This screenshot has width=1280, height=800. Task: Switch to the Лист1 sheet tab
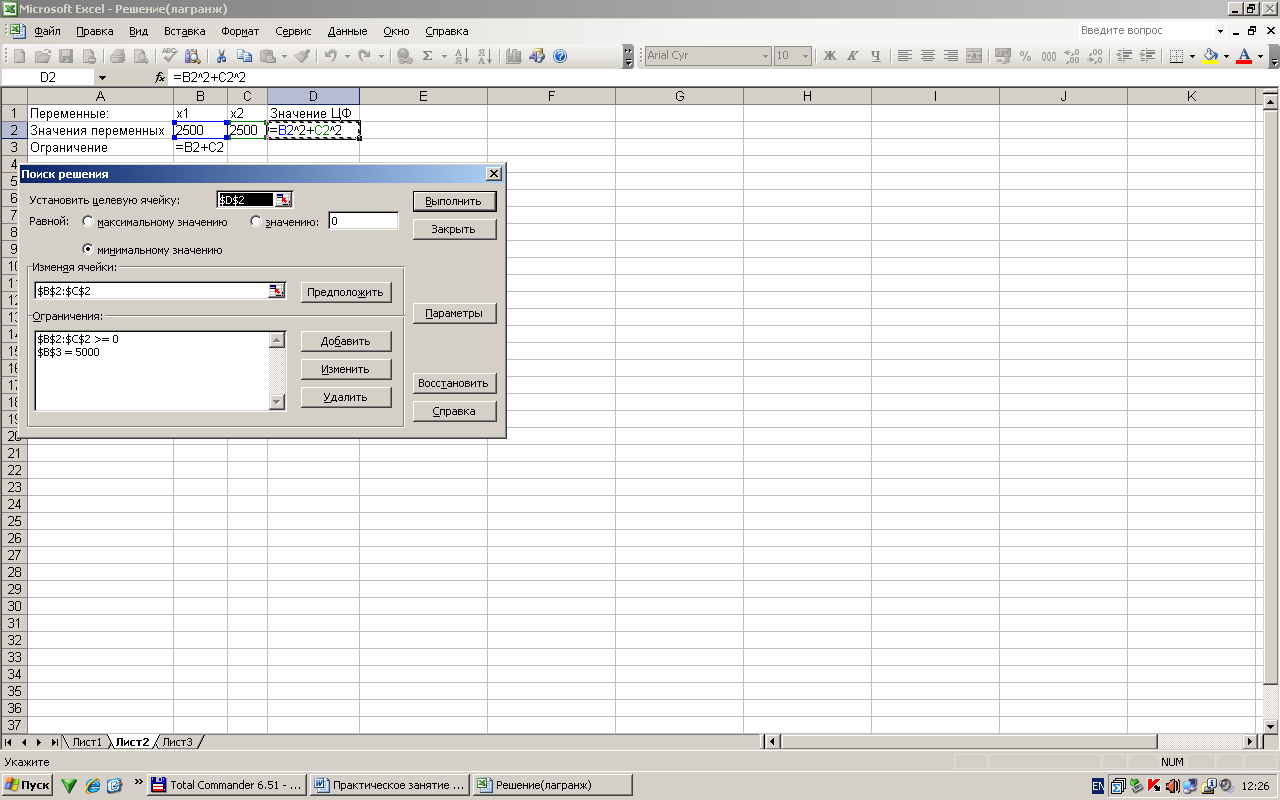point(87,742)
